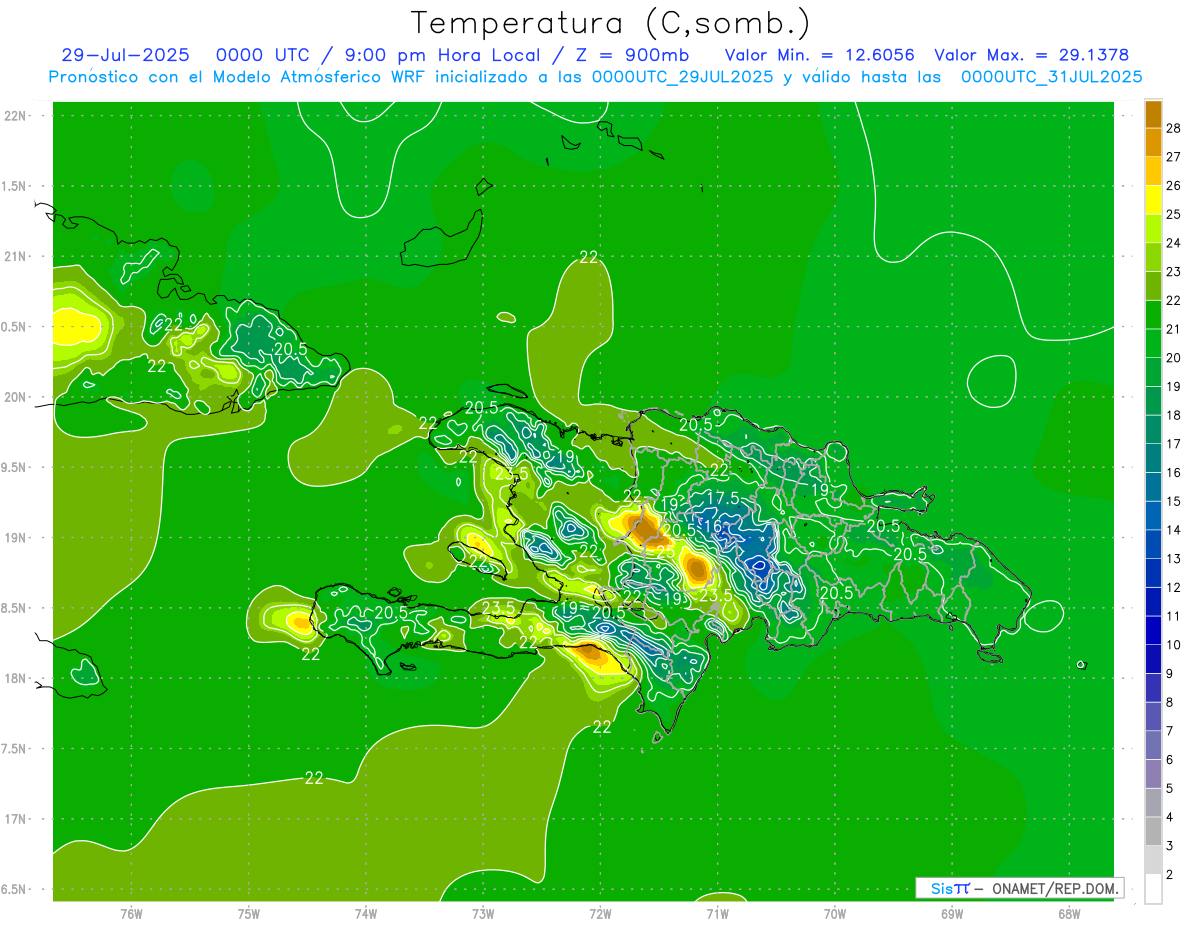Click the '75W' longitude axis label
Screen dimensions: 1200x927
point(249,914)
